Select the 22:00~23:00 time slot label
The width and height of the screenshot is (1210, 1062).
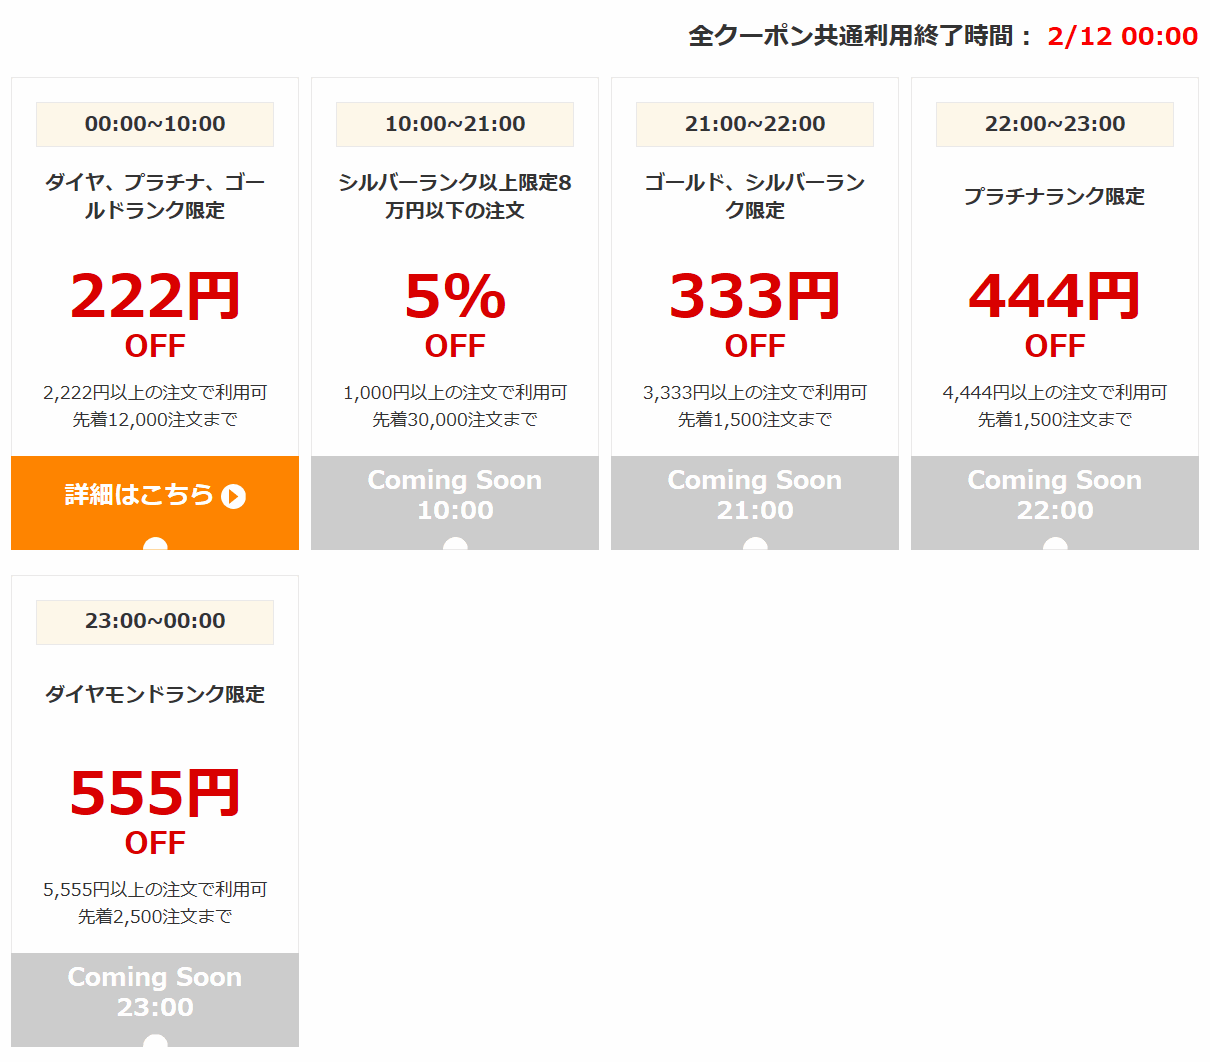(1055, 124)
